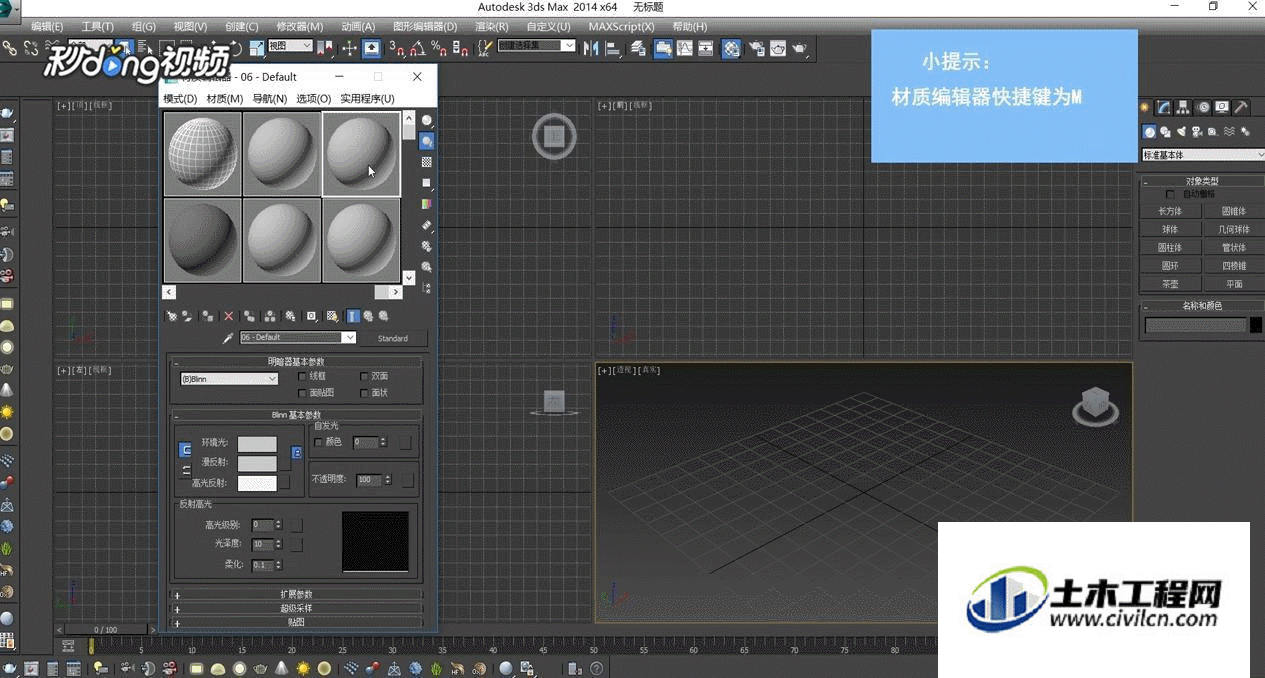Check the 颜色 self-illumination color checkbox
1265x678 pixels.
point(319,441)
